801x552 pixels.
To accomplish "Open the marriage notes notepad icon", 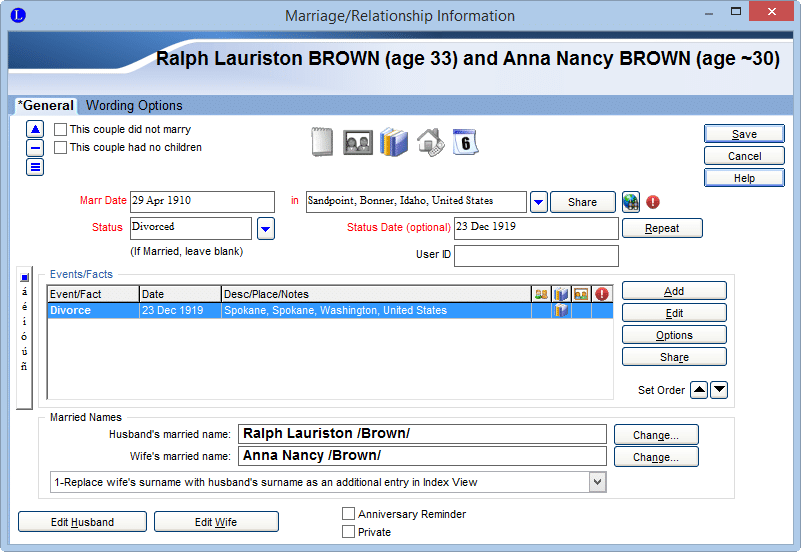I will tap(322, 142).
